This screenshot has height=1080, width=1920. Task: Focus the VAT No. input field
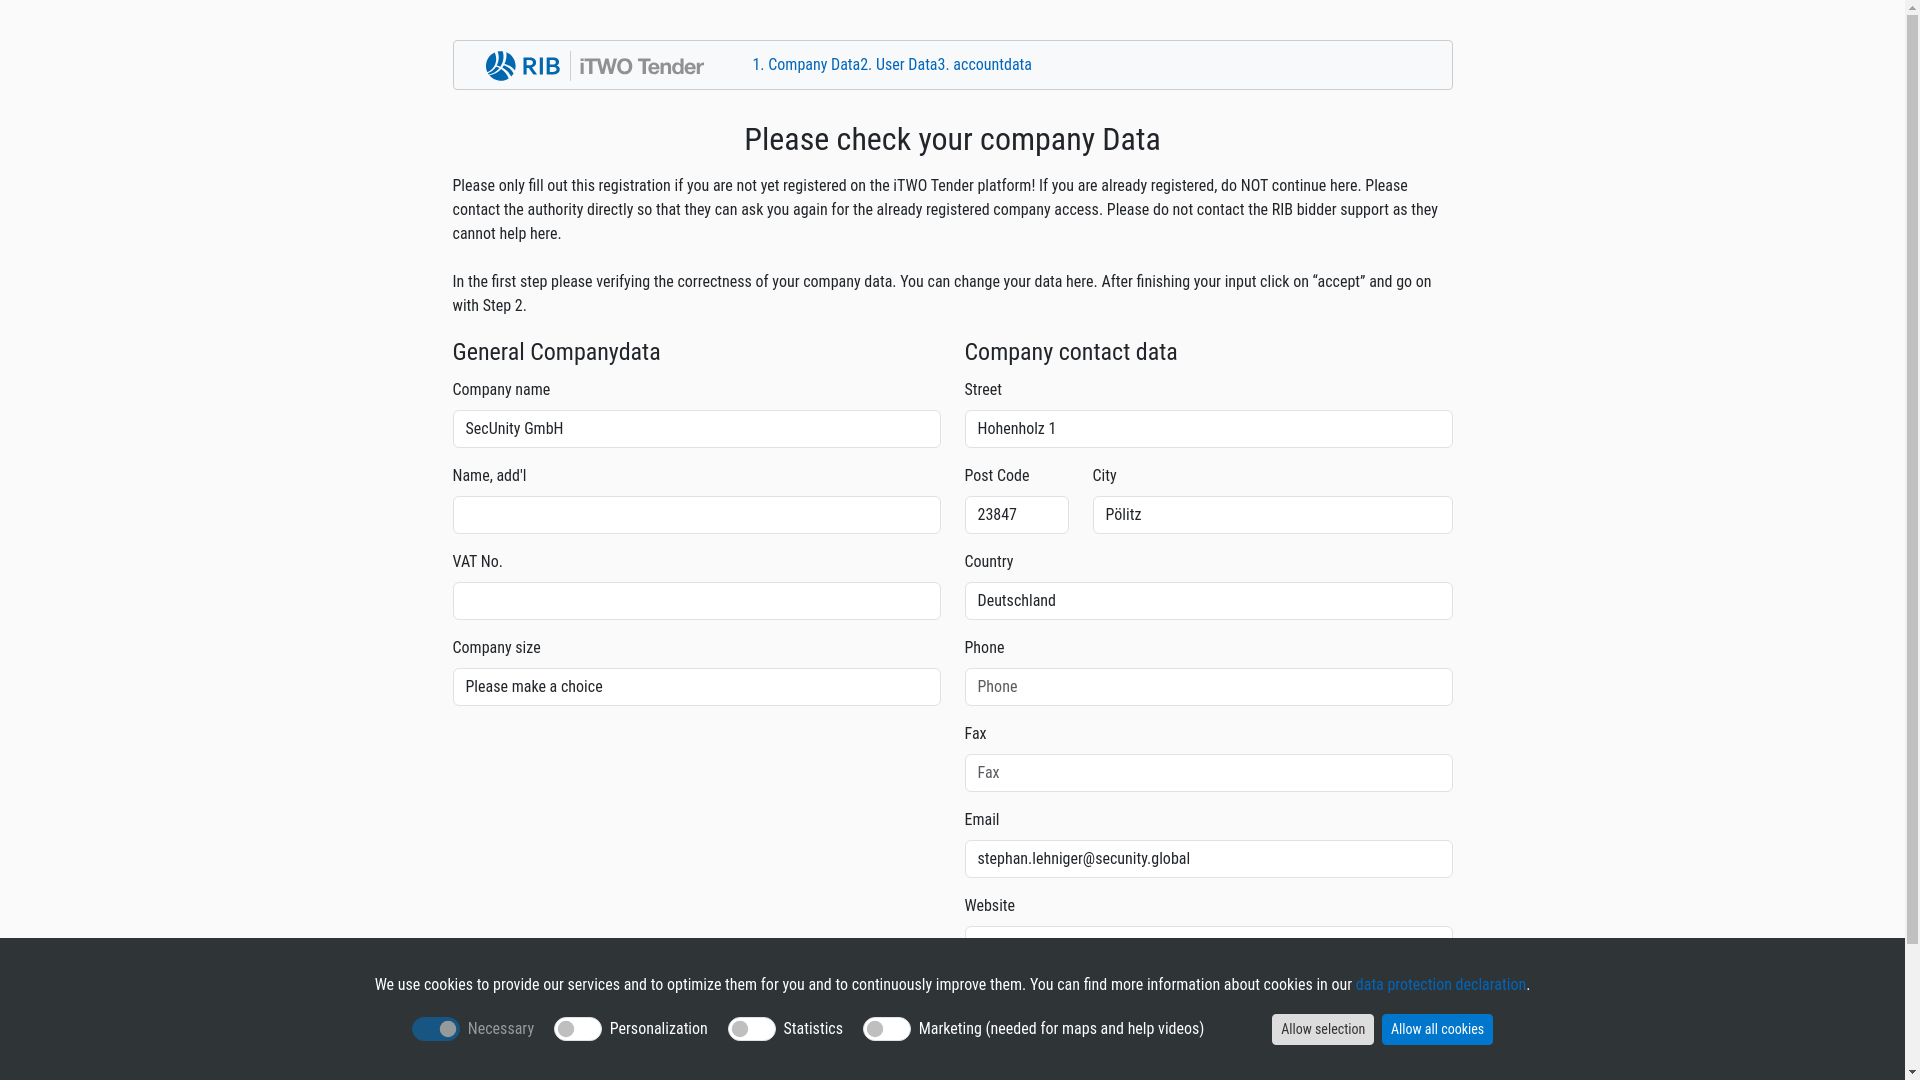[696, 601]
